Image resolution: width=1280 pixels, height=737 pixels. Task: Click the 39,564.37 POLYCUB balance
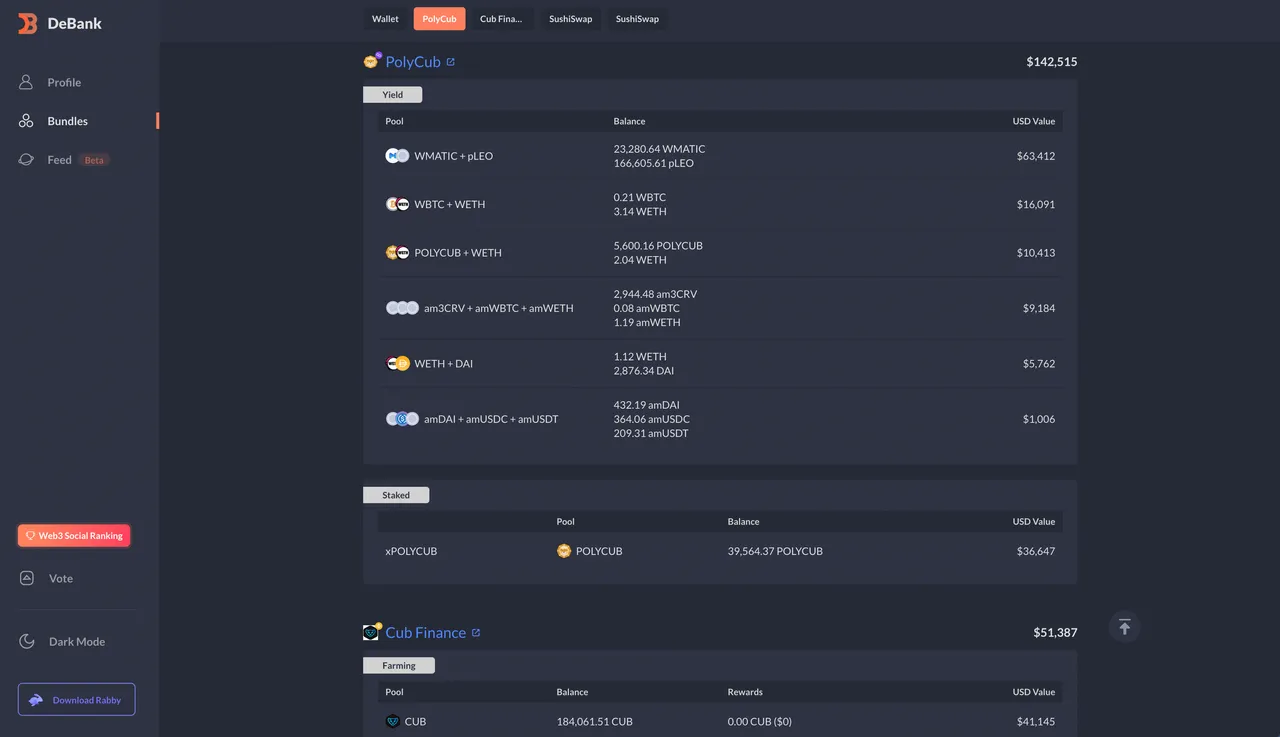tap(775, 551)
